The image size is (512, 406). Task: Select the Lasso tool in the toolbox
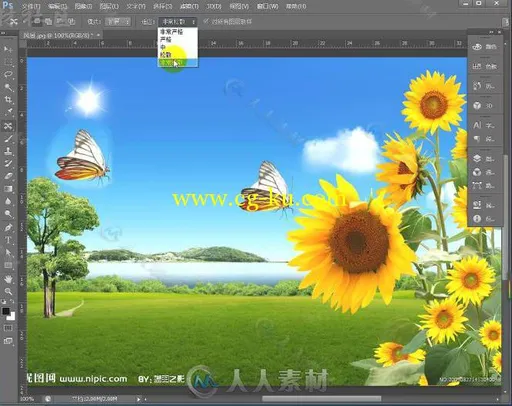point(8,74)
